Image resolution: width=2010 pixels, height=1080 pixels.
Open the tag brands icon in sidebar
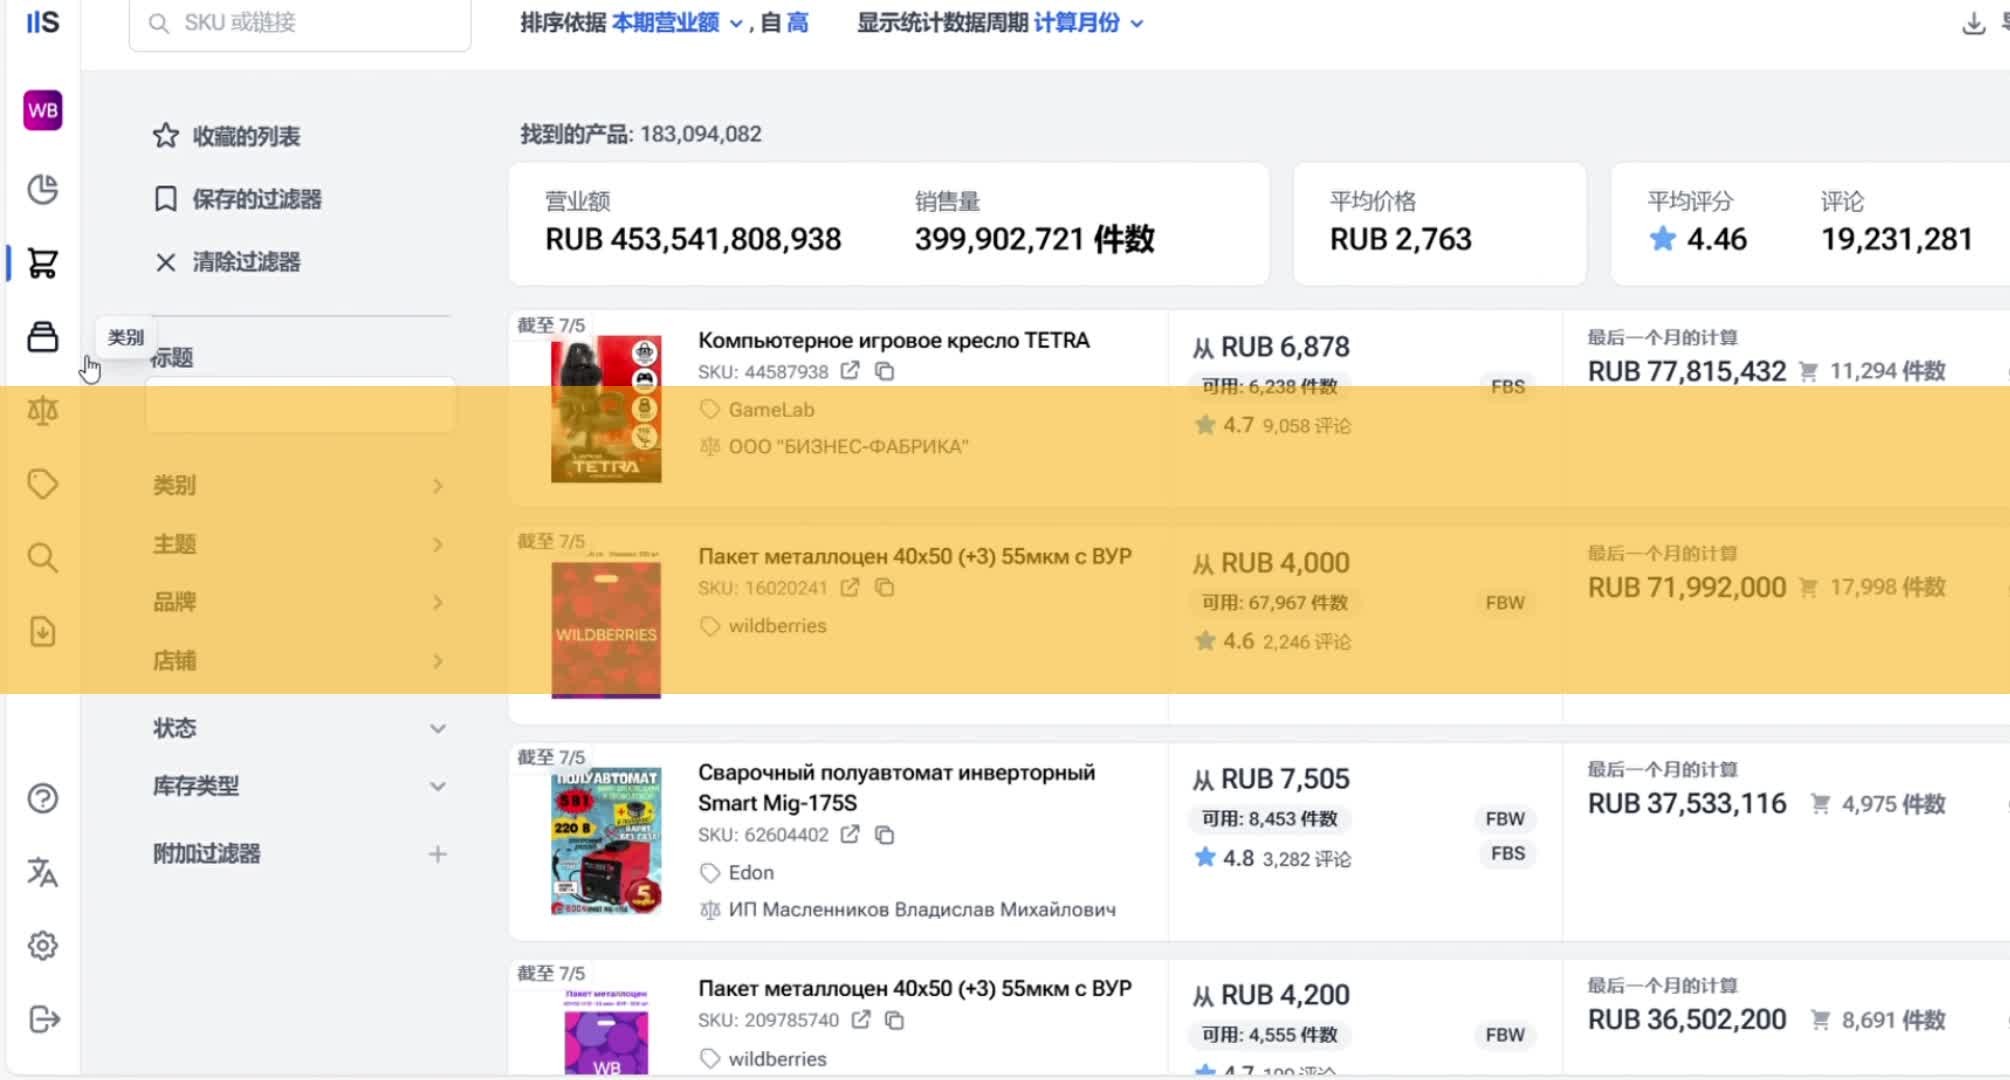coord(42,484)
